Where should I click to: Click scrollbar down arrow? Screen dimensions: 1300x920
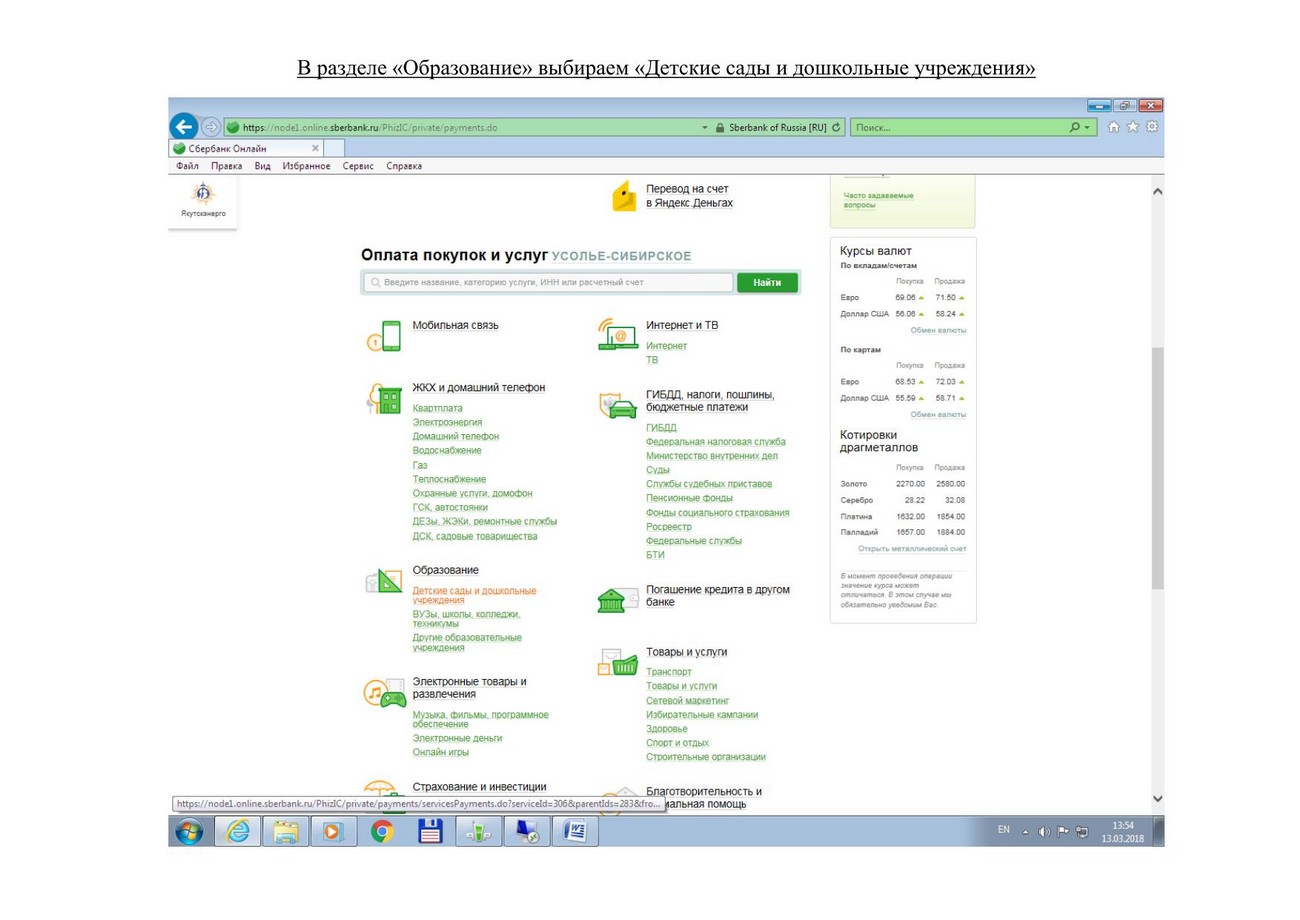(1158, 798)
